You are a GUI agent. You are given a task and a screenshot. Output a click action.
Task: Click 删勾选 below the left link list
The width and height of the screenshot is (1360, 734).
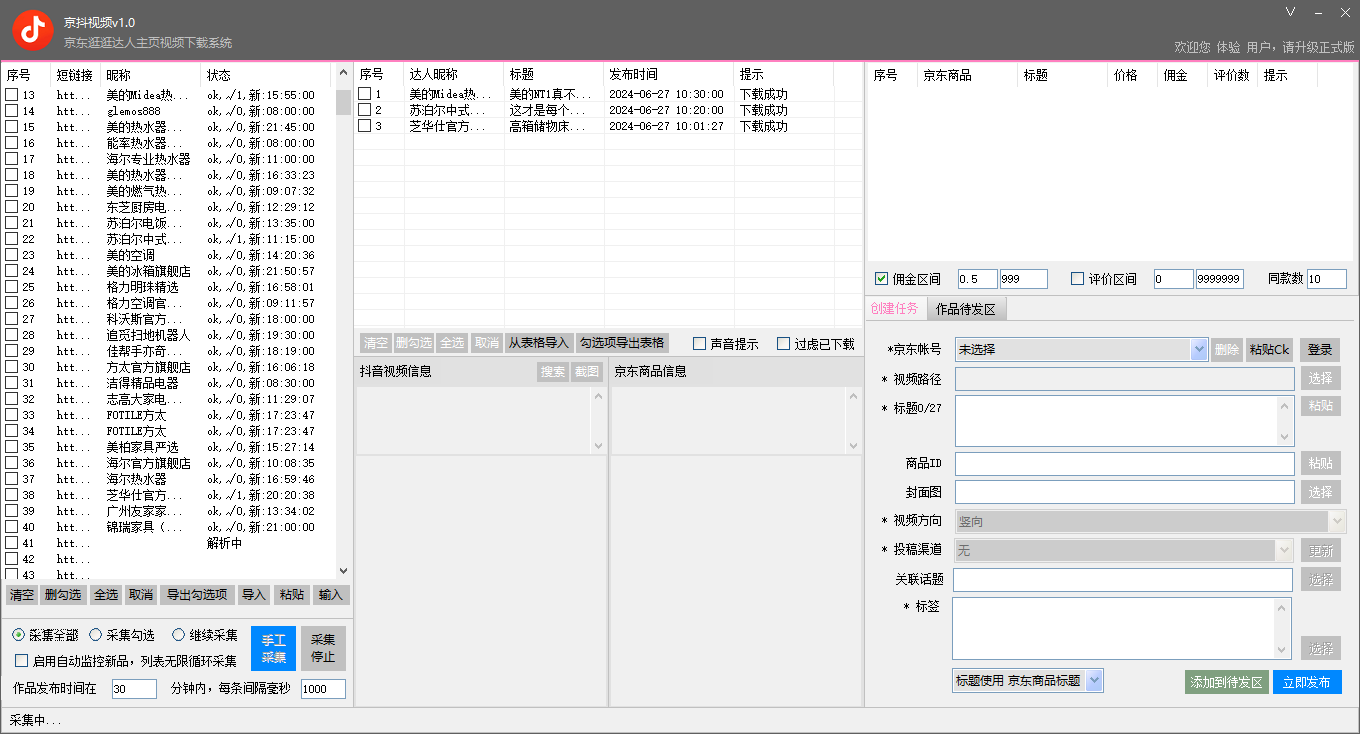click(x=62, y=595)
